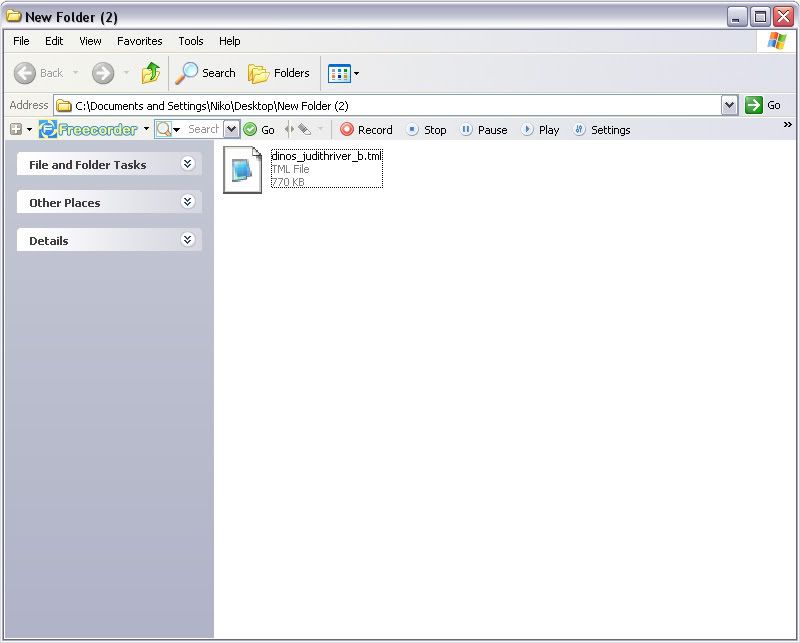Click the New Folder (2) title bar folder icon
The height and width of the screenshot is (643, 800).
(x=13, y=16)
